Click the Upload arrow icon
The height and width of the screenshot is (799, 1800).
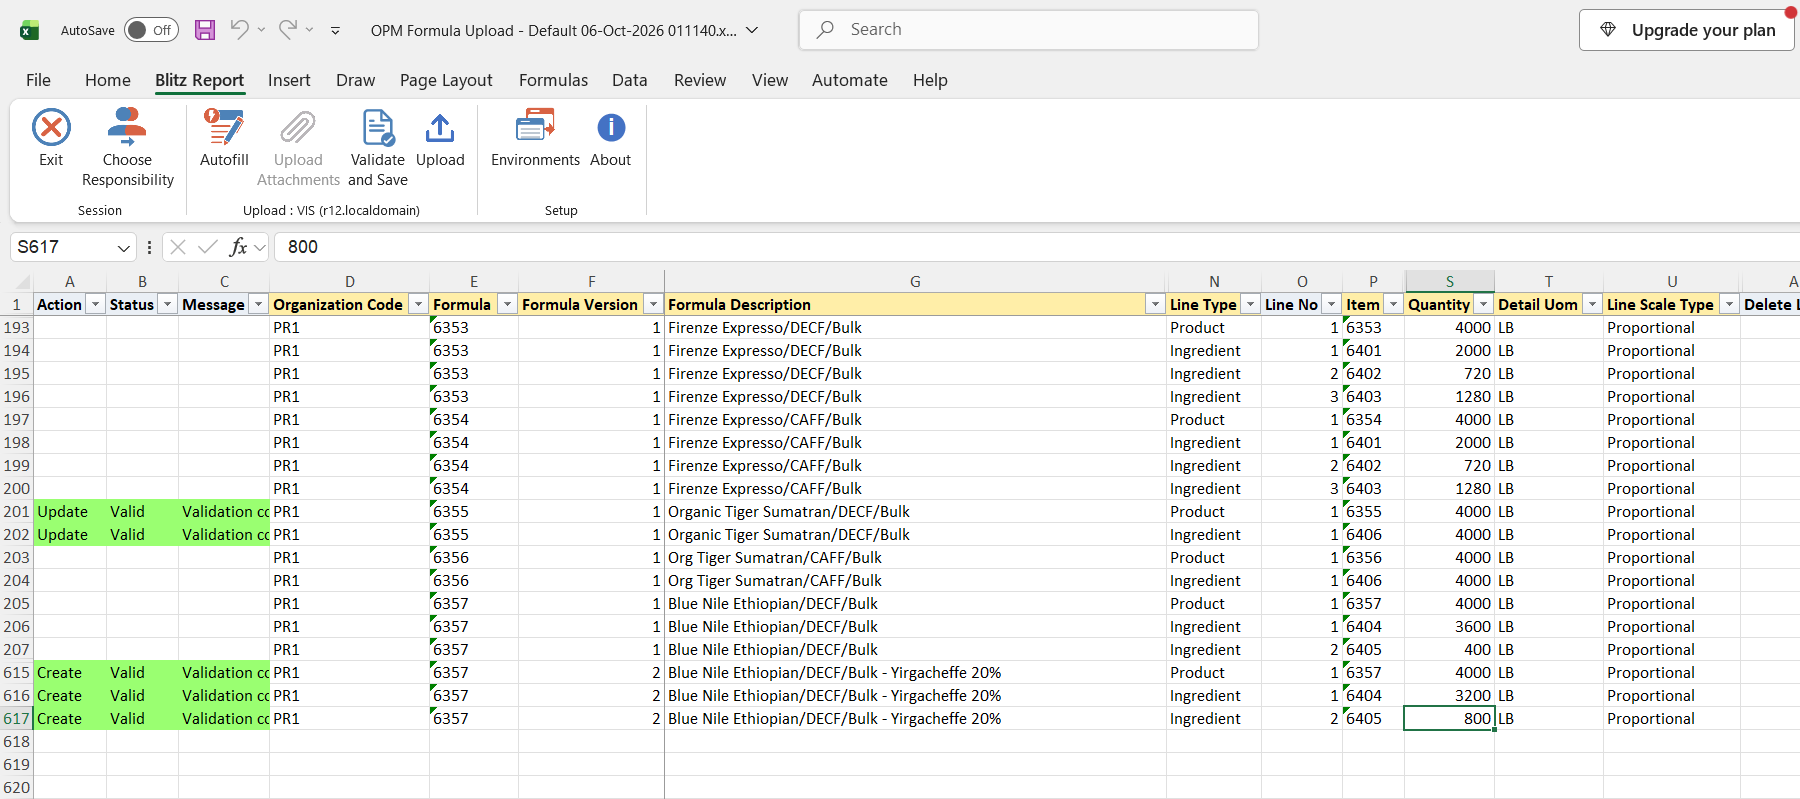[440, 128]
